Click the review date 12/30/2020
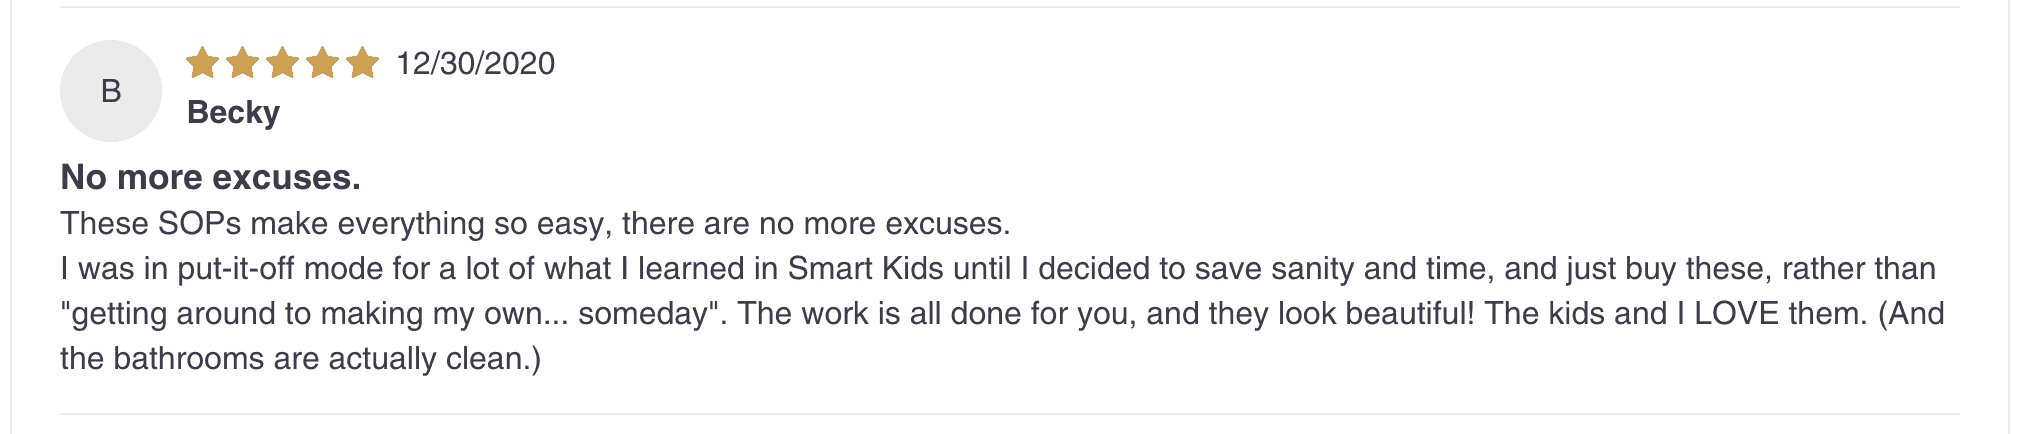The image size is (2018, 434). [475, 63]
